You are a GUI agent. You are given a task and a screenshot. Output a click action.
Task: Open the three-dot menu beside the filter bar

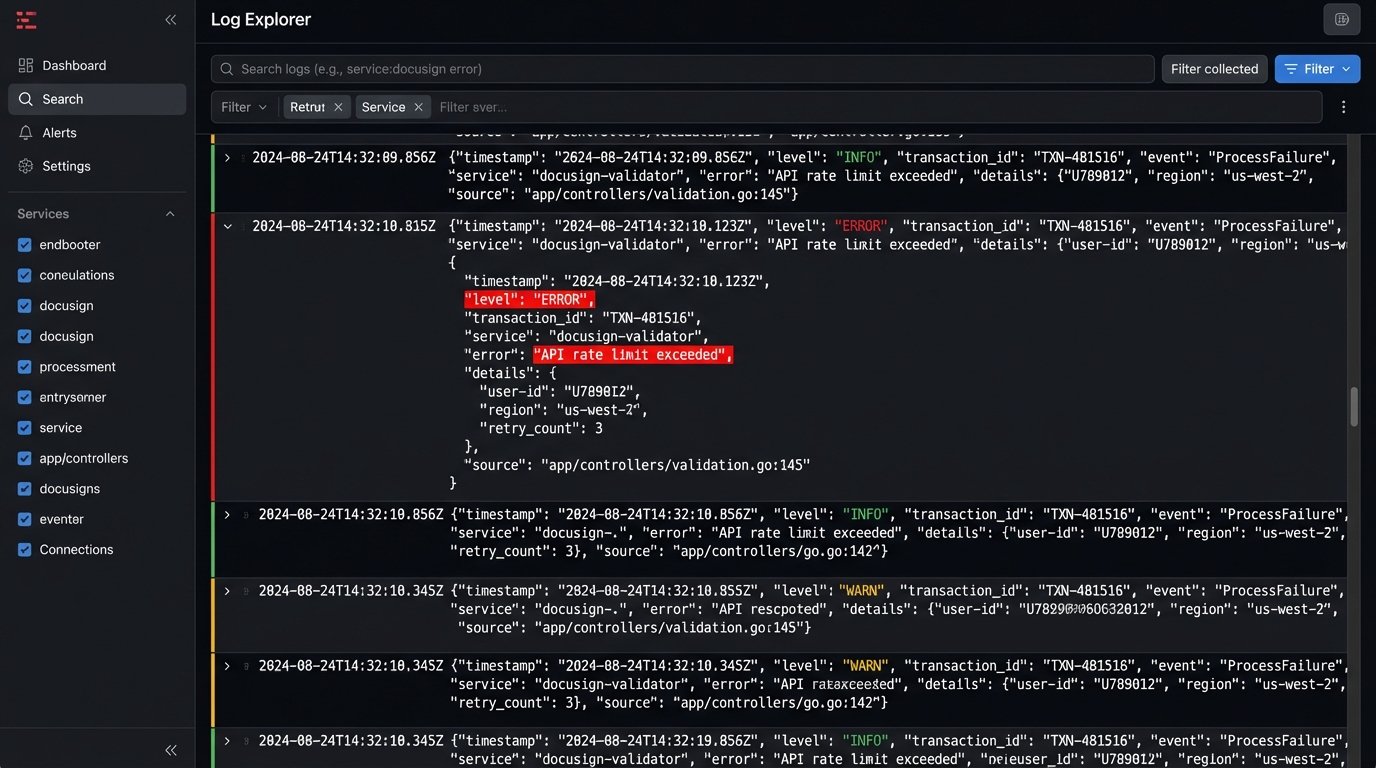pyautogui.click(x=1344, y=107)
